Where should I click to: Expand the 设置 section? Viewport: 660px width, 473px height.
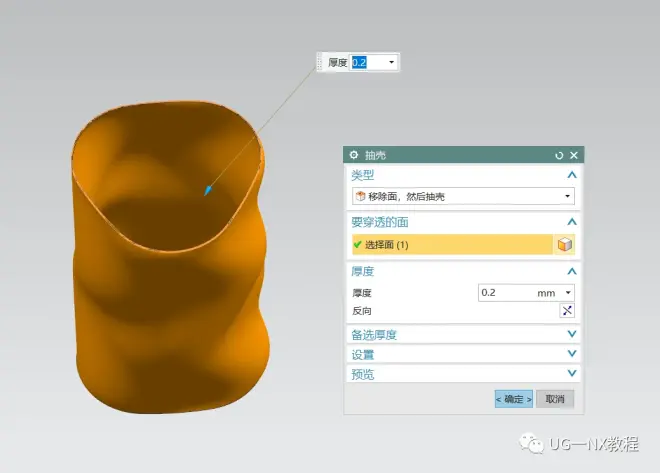pyautogui.click(x=572, y=354)
